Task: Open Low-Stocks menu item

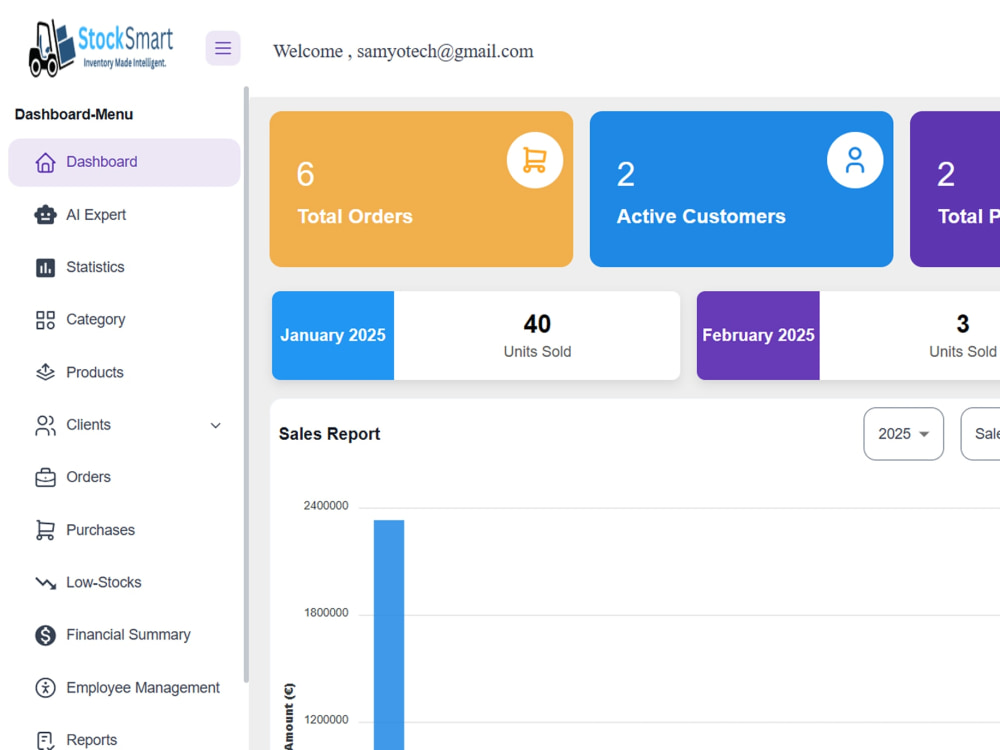Action: 124,582
